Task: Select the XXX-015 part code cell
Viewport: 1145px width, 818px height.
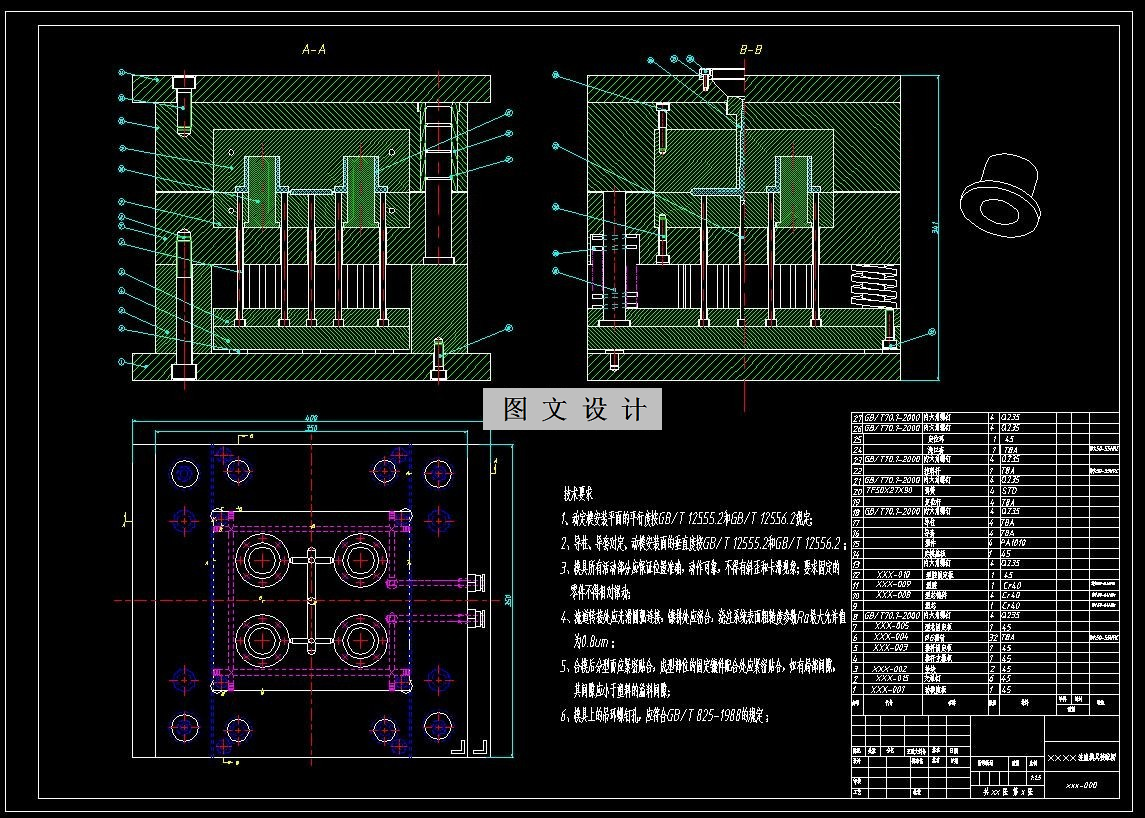Action: tap(892, 679)
